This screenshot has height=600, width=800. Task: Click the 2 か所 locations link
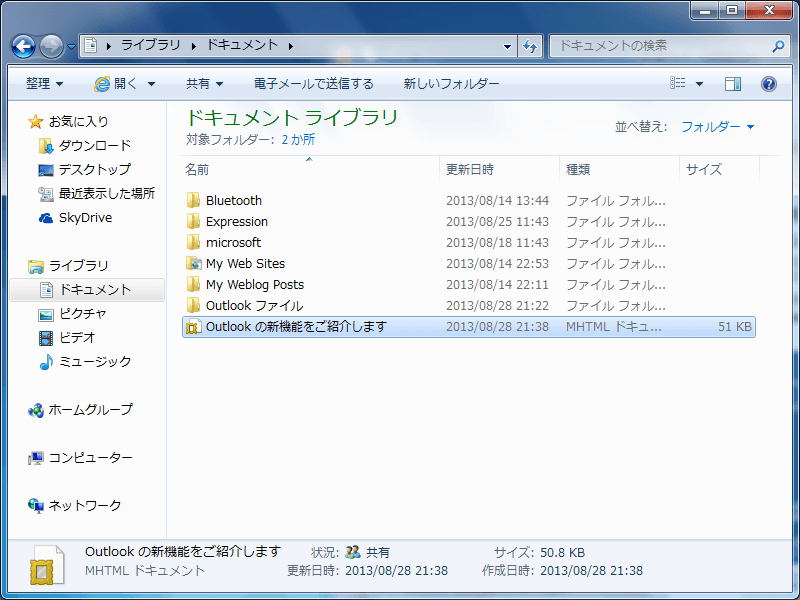(x=298, y=140)
